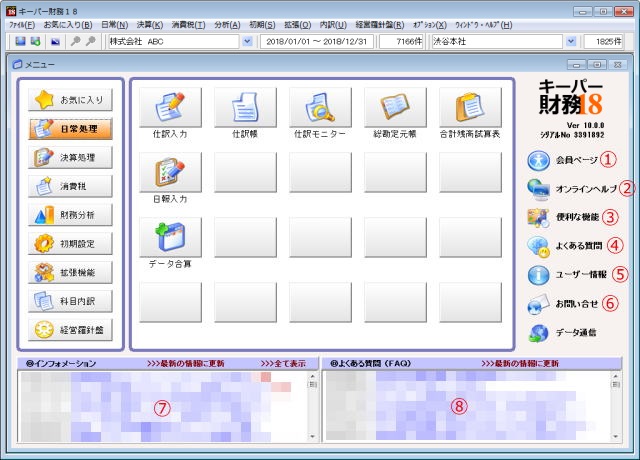Open オンラインヘルプ online help

pos(571,189)
